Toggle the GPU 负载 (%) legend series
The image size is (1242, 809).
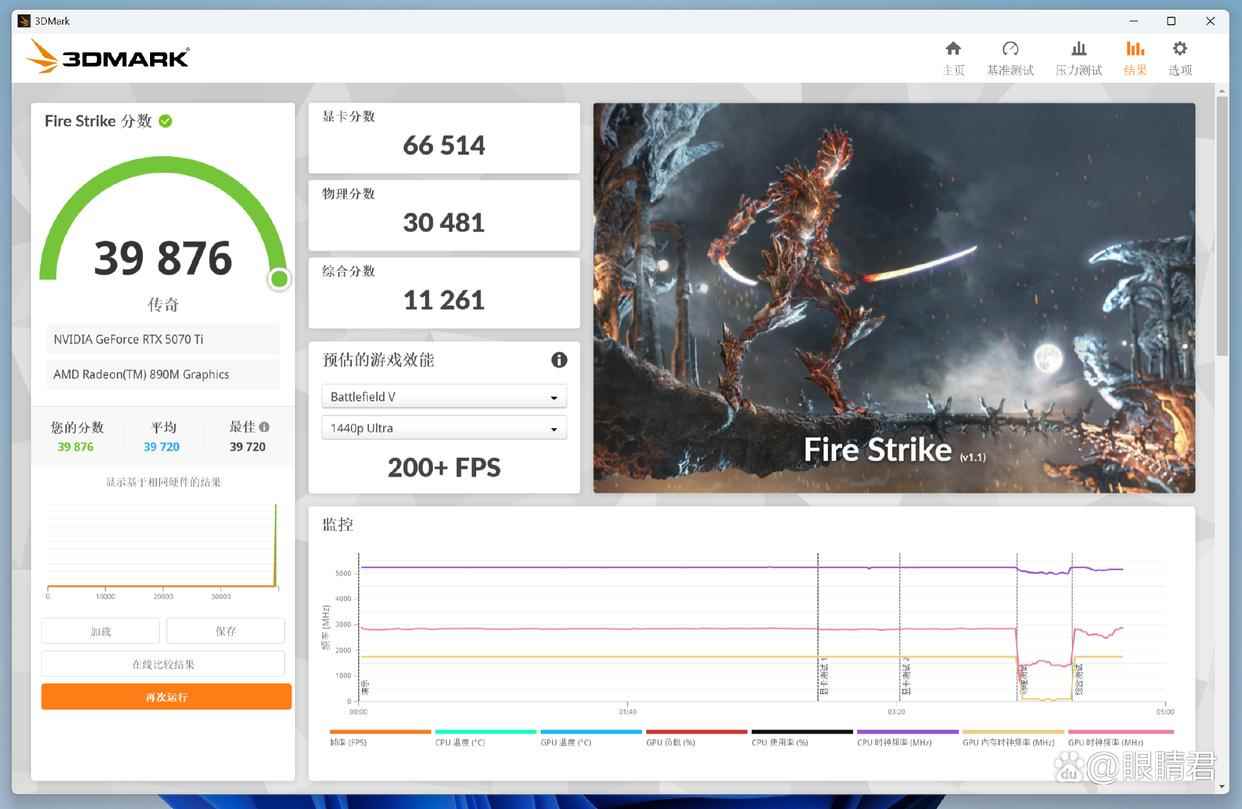click(x=697, y=738)
